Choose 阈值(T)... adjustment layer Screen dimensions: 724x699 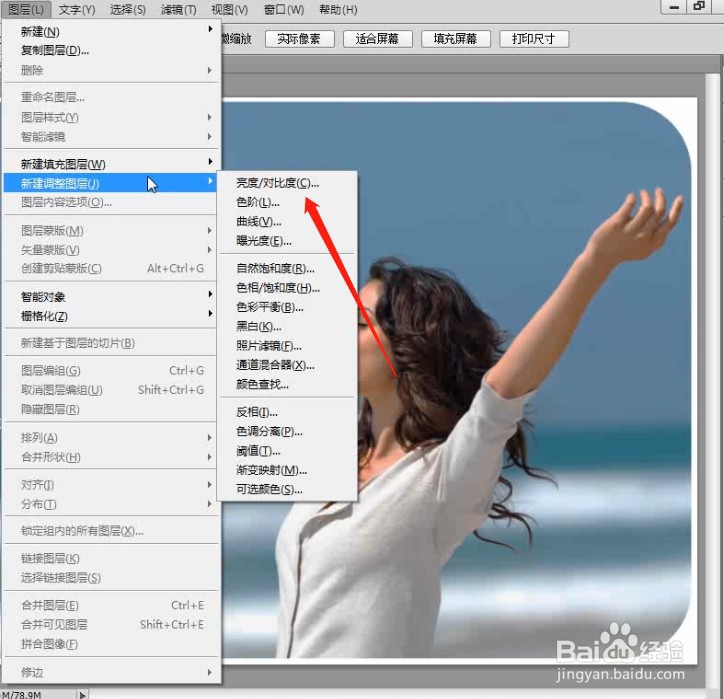pos(287,451)
